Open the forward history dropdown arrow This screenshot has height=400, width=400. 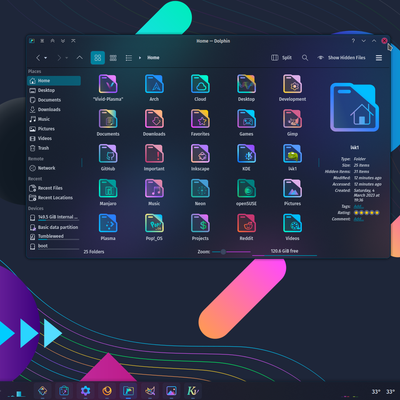click(67, 58)
